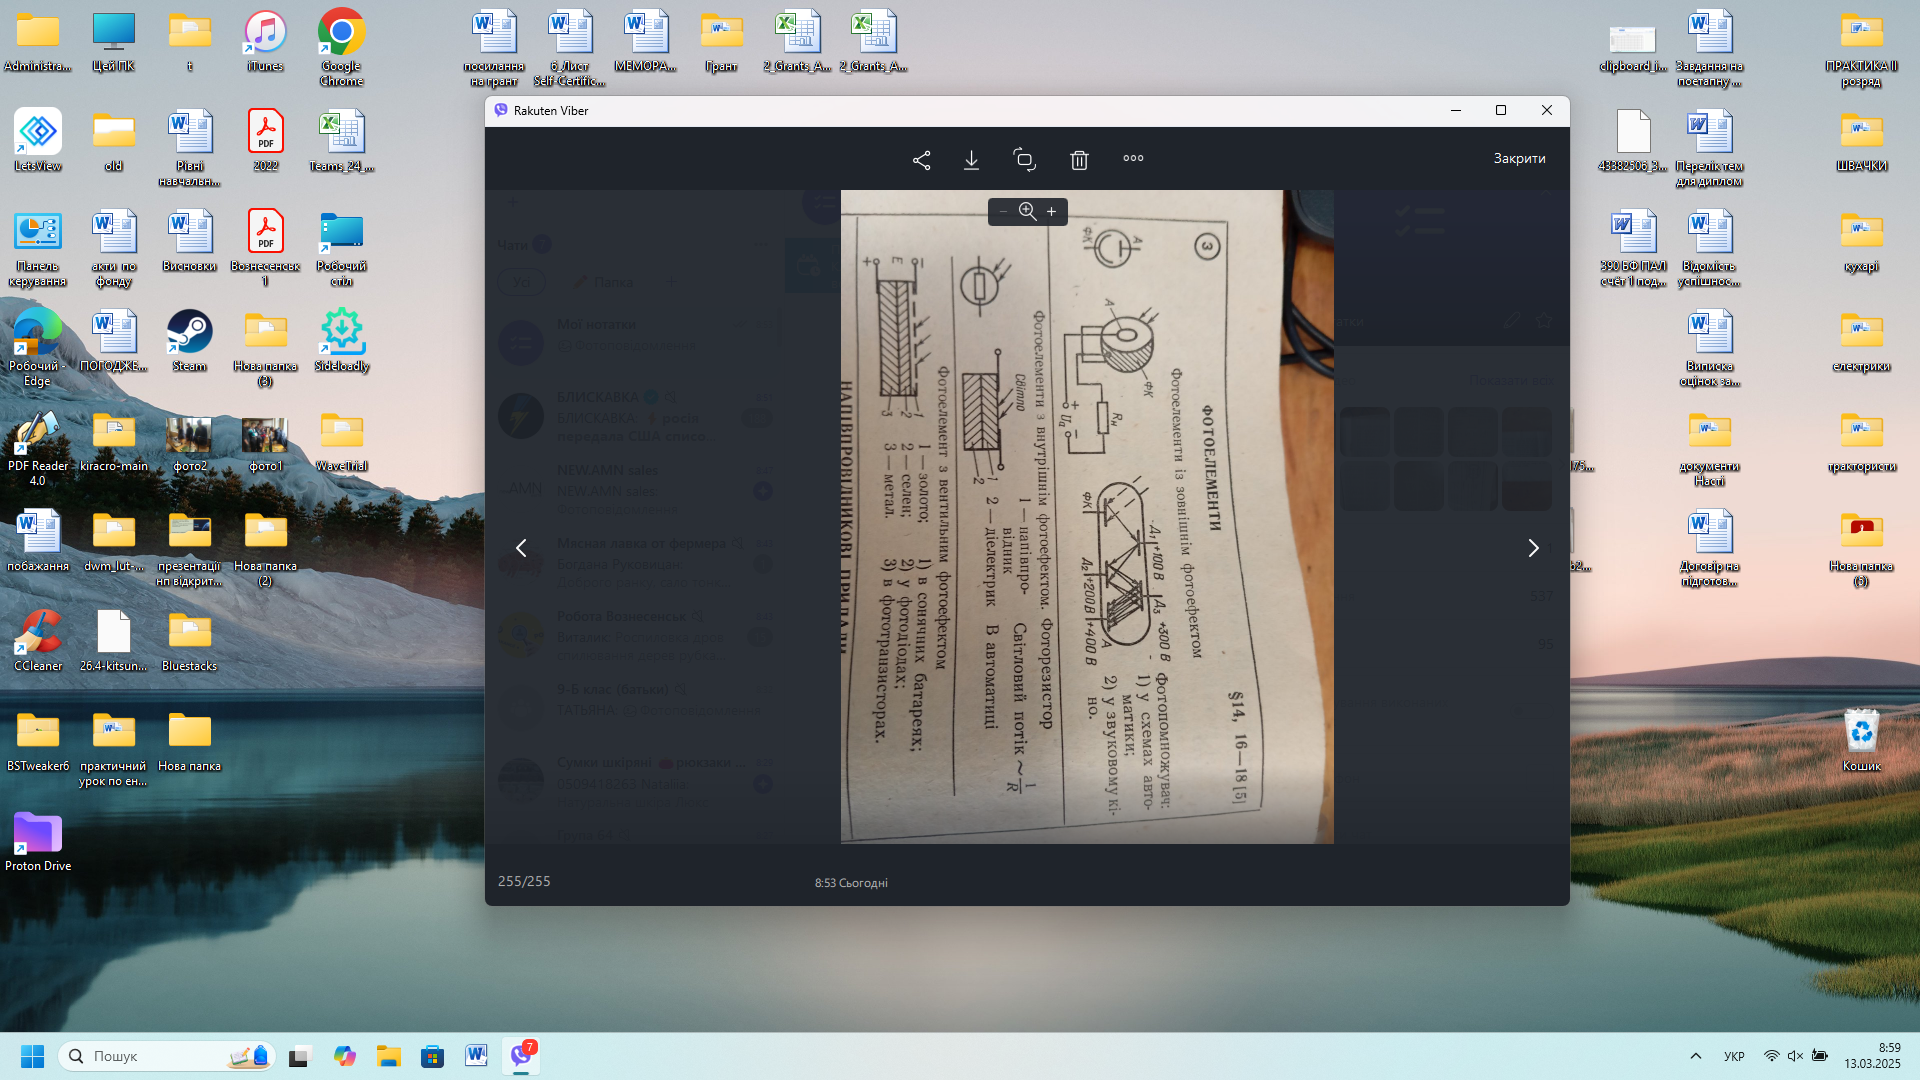Image resolution: width=1920 pixels, height=1080 pixels.
Task: Click the Закрити button
Action: pos(1519,158)
